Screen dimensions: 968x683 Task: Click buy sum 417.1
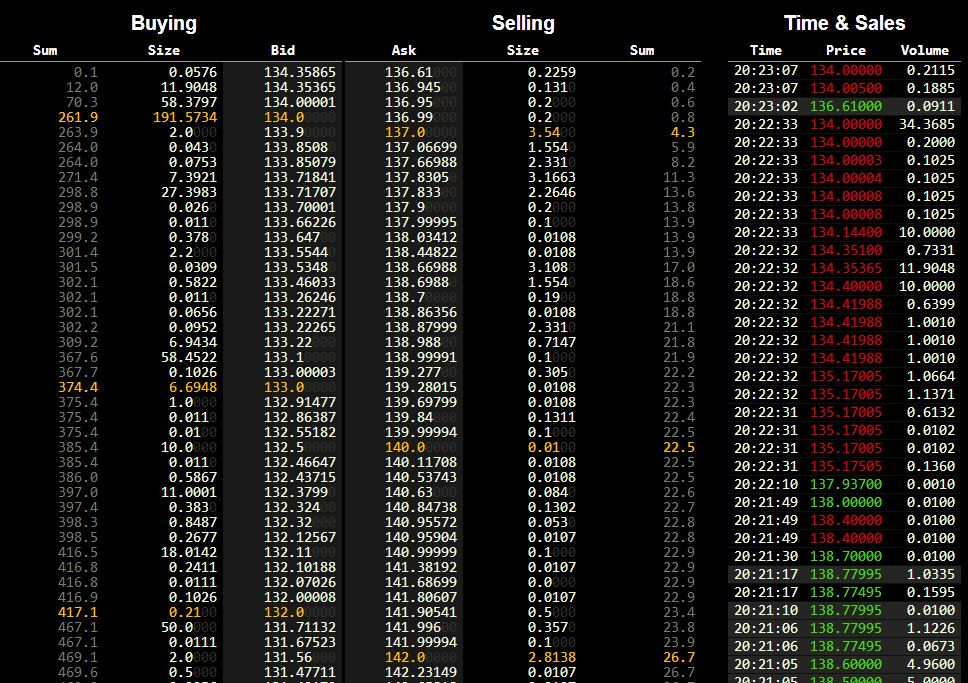coord(78,613)
